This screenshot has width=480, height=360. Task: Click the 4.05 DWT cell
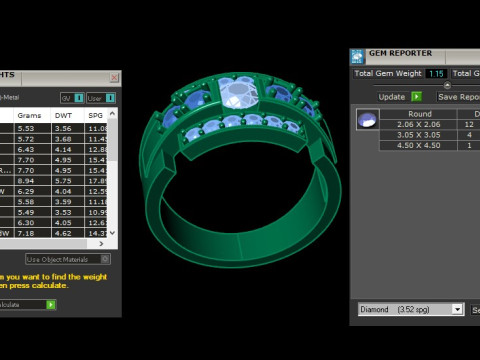pos(68,223)
